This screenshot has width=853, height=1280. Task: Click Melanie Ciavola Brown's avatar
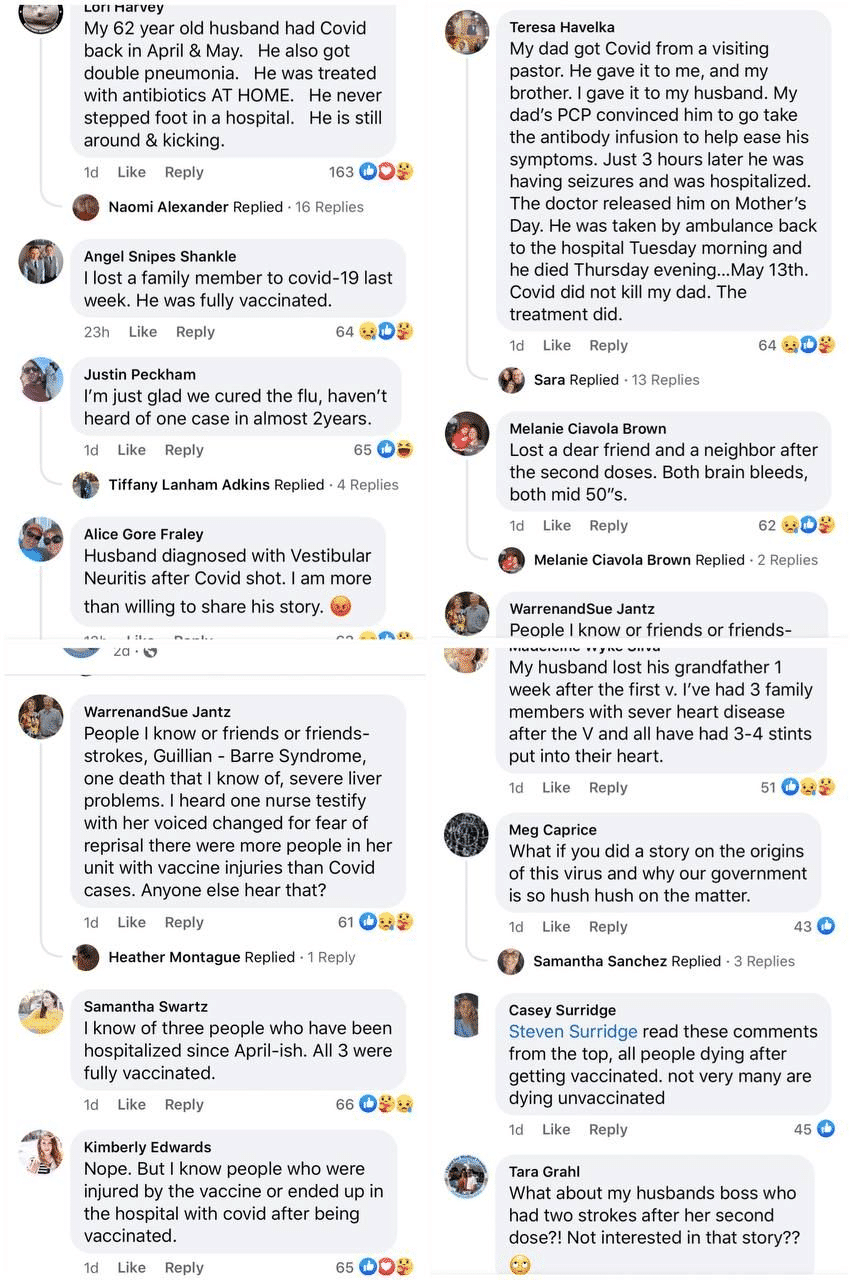(467, 434)
